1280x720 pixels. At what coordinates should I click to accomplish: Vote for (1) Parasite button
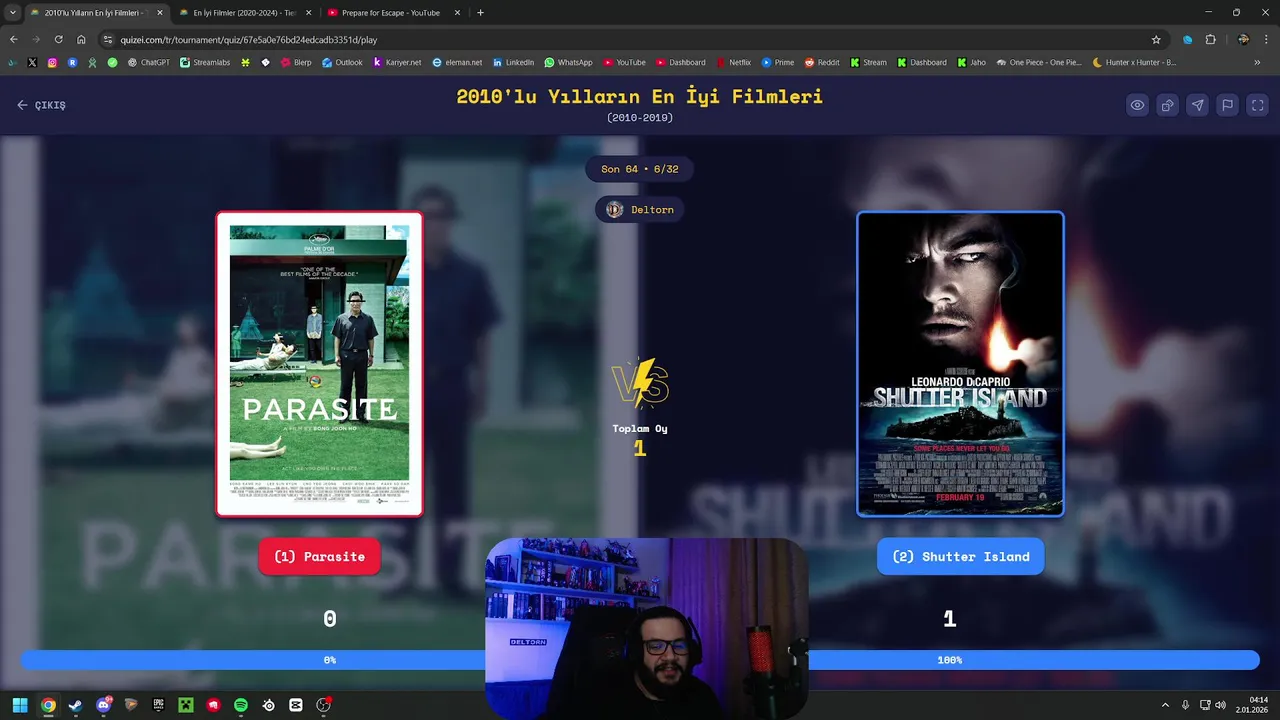[x=320, y=557]
